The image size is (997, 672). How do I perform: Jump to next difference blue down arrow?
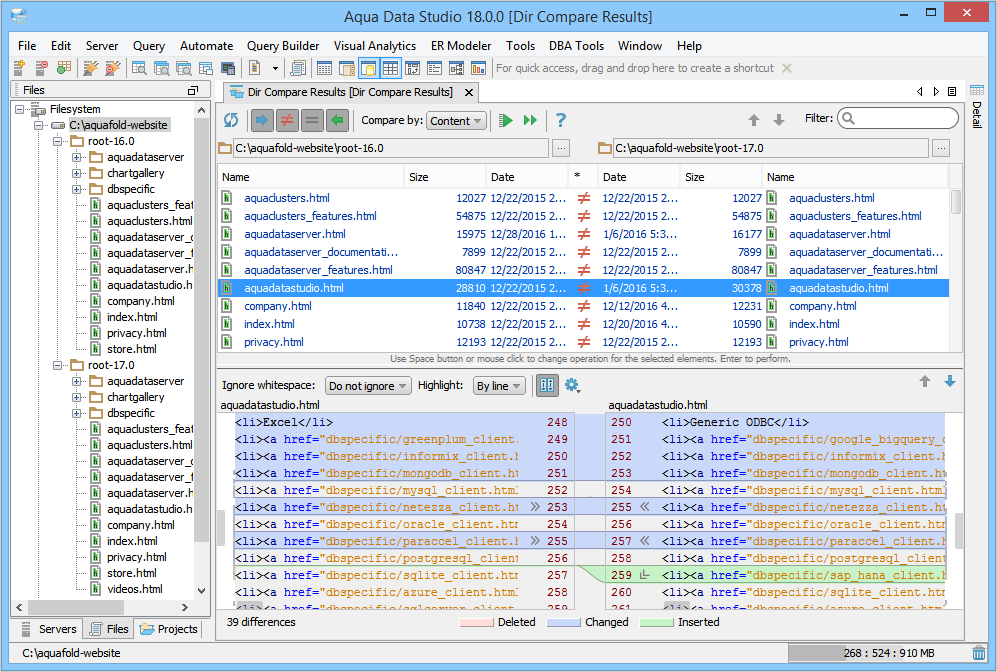[x=949, y=382]
